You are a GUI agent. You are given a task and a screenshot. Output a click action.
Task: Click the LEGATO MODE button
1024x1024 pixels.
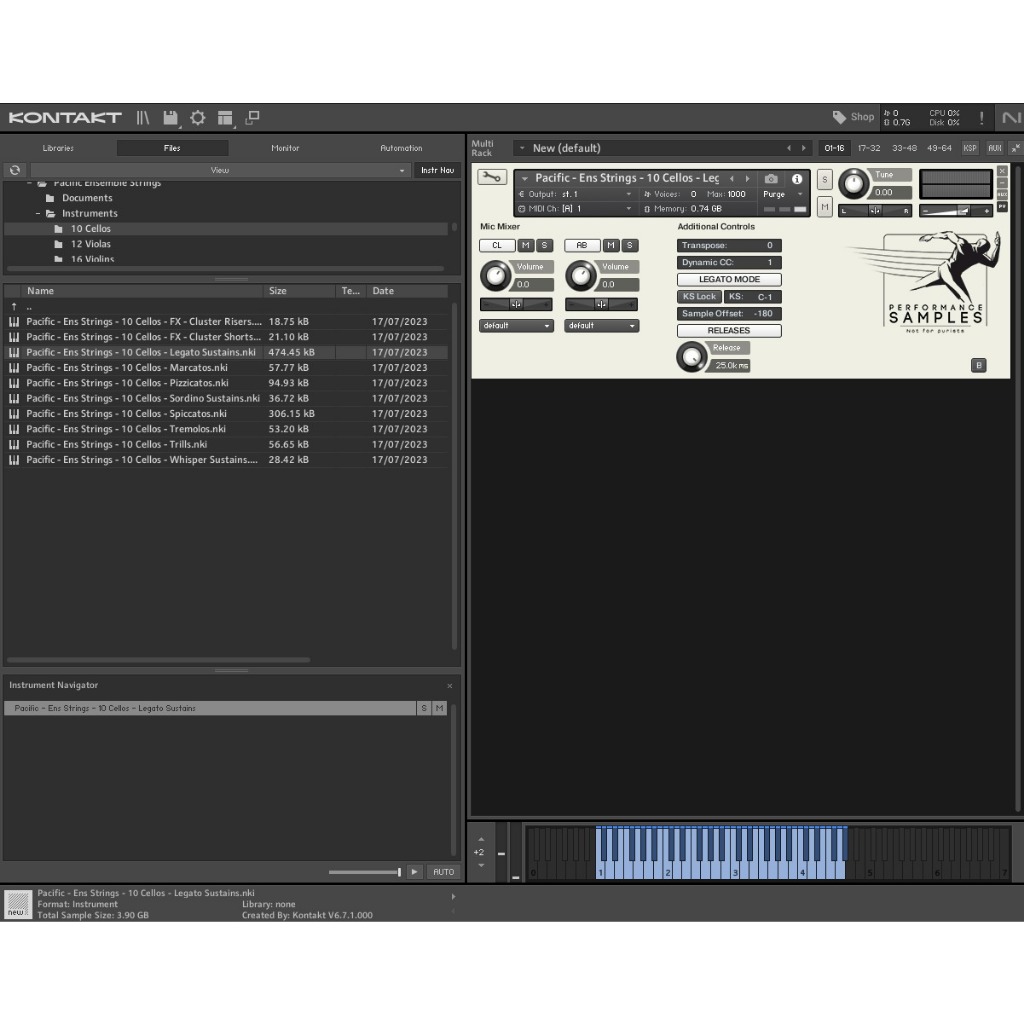tap(729, 280)
